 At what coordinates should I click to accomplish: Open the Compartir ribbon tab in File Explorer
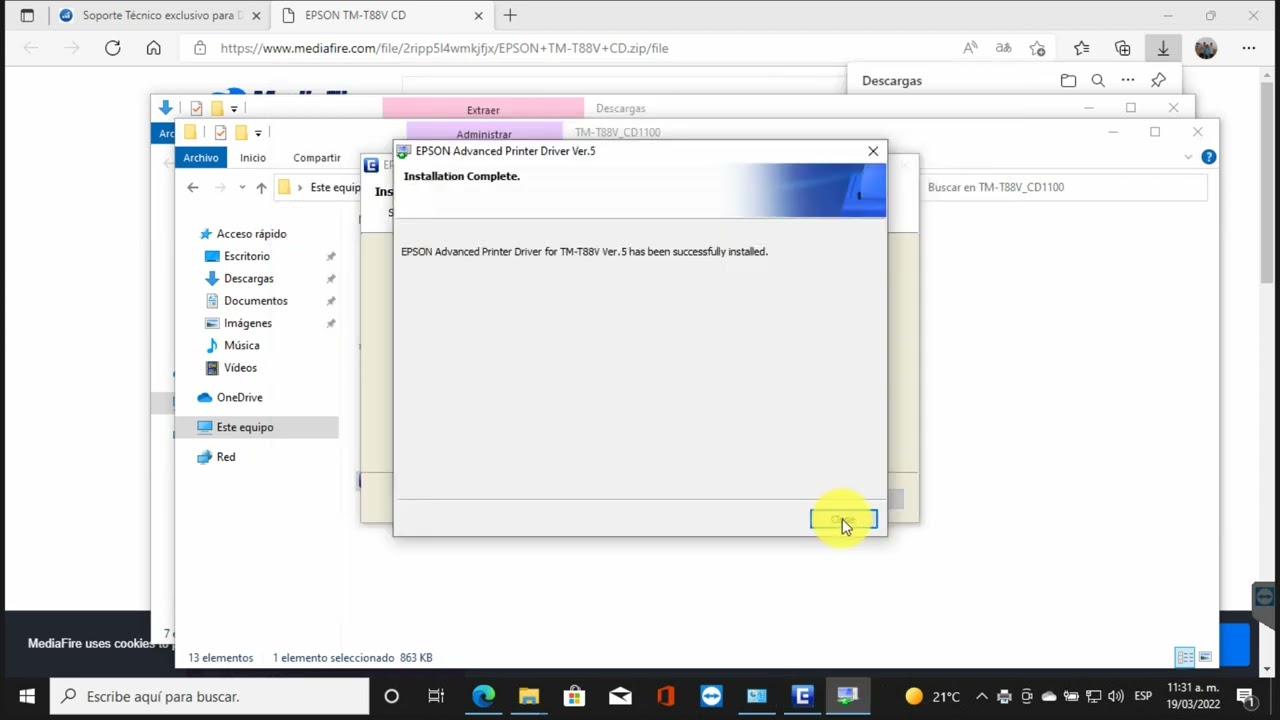click(317, 158)
